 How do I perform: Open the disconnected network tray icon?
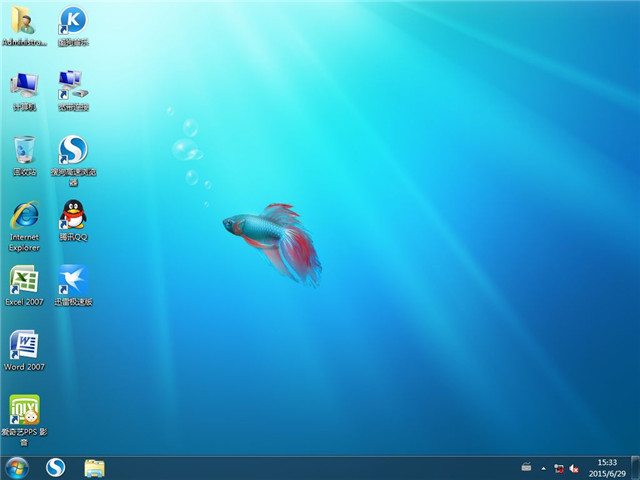tap(558, 469)
